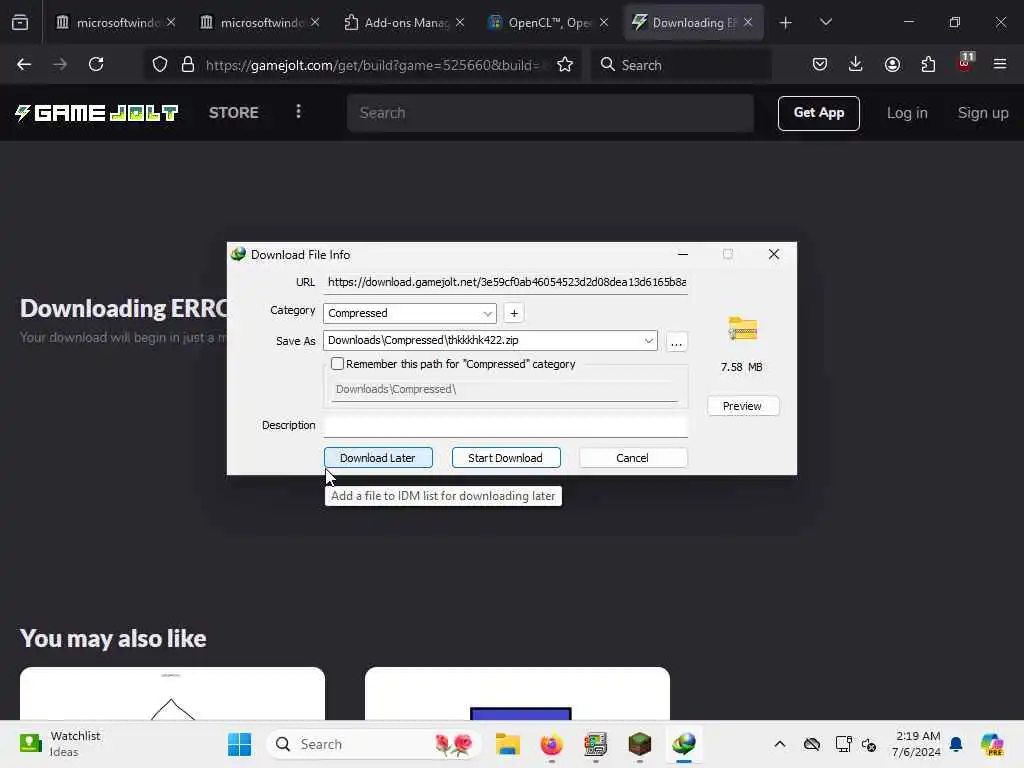The width and height of the screenshot is (1024, 768).
Task: Open the colorful app taskbar icon
Action: [595, 744]
